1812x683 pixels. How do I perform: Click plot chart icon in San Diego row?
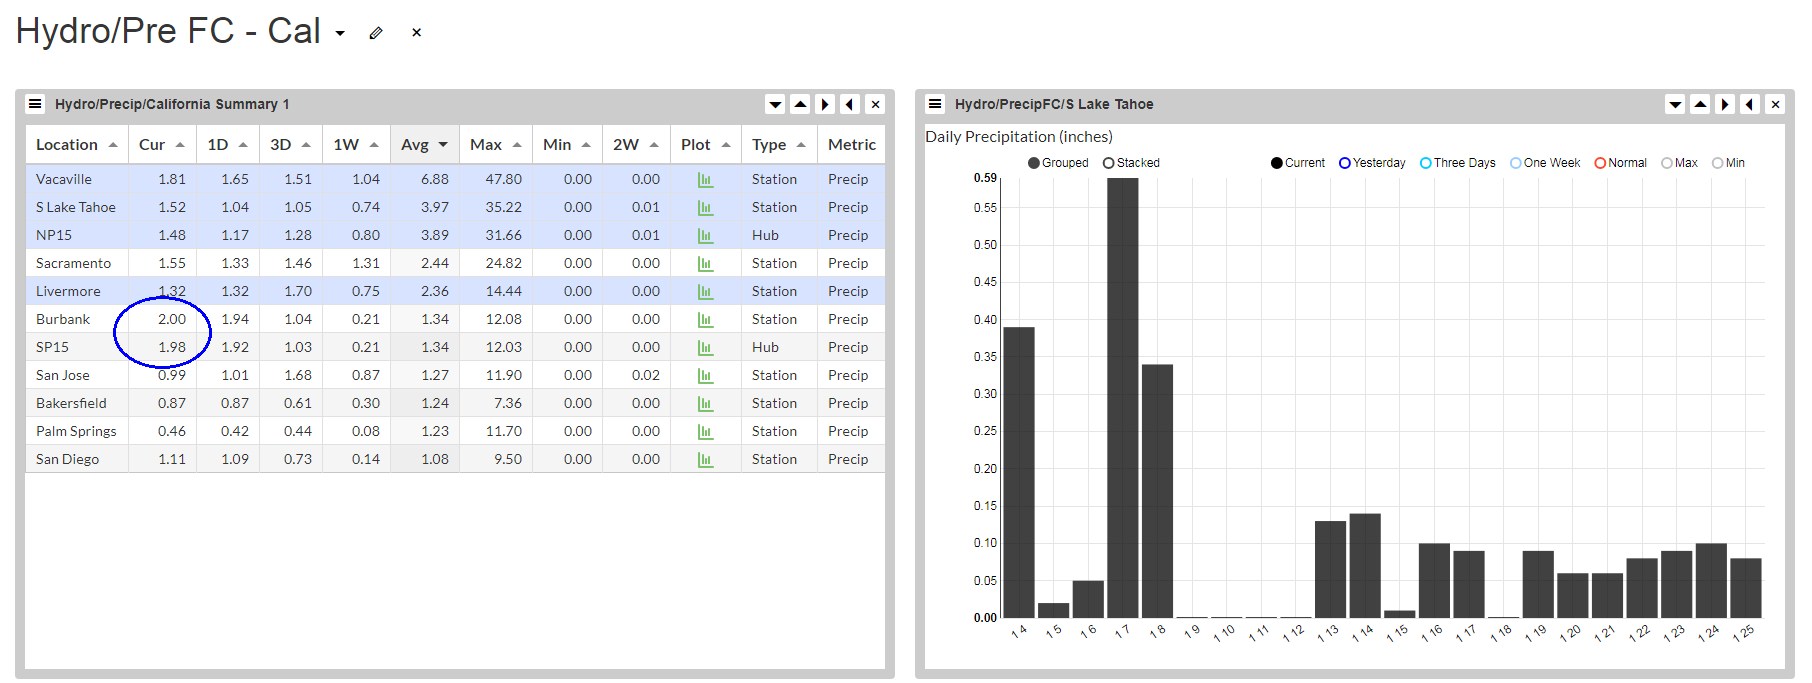point(705,460)
